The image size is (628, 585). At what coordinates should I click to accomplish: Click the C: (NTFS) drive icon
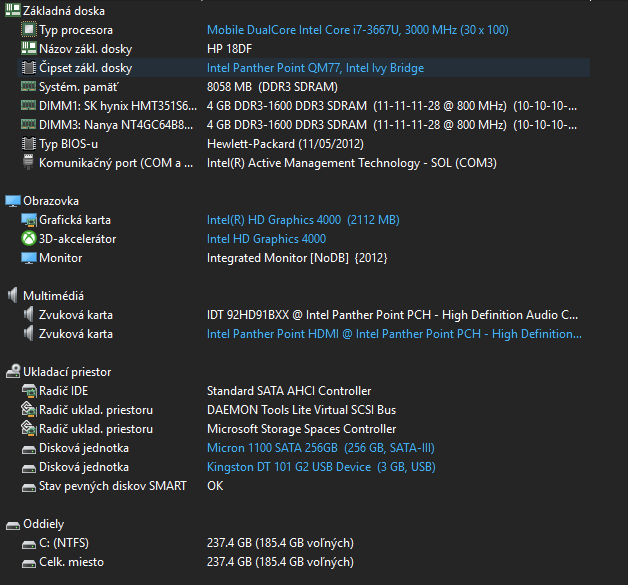tap(28, 545)
